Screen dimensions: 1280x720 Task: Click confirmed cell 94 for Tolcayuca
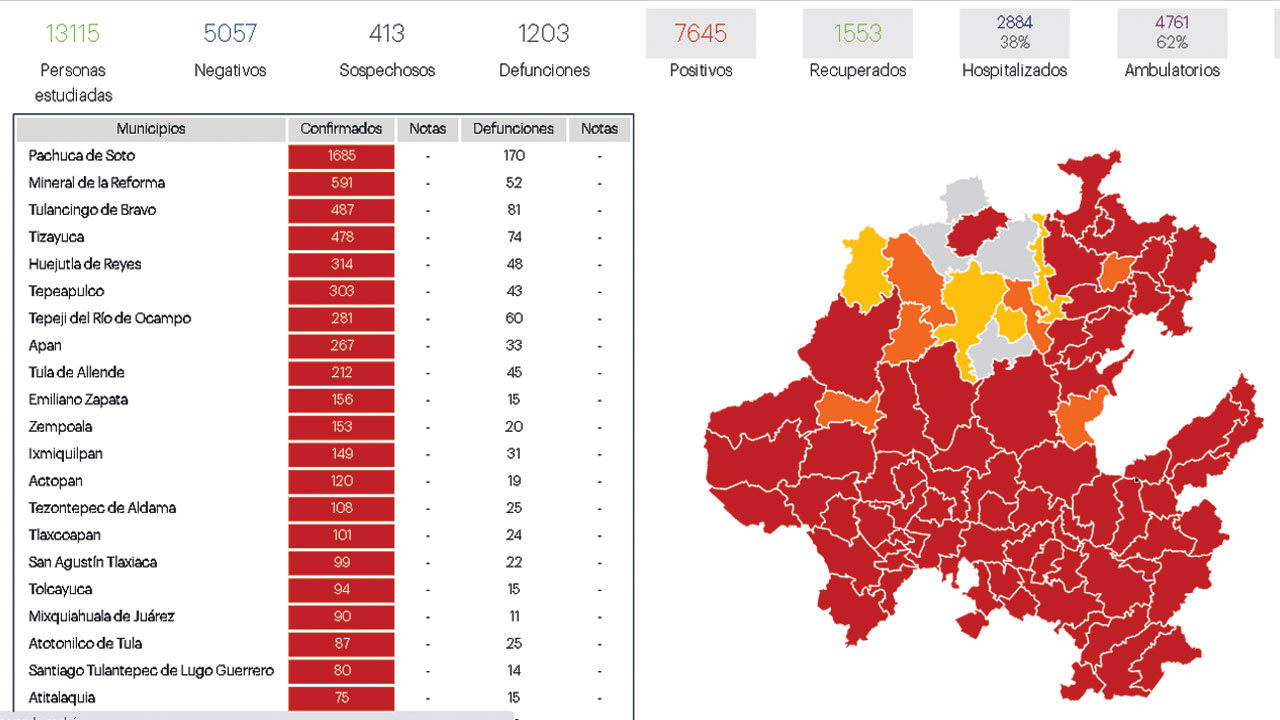tap(341, 589)
